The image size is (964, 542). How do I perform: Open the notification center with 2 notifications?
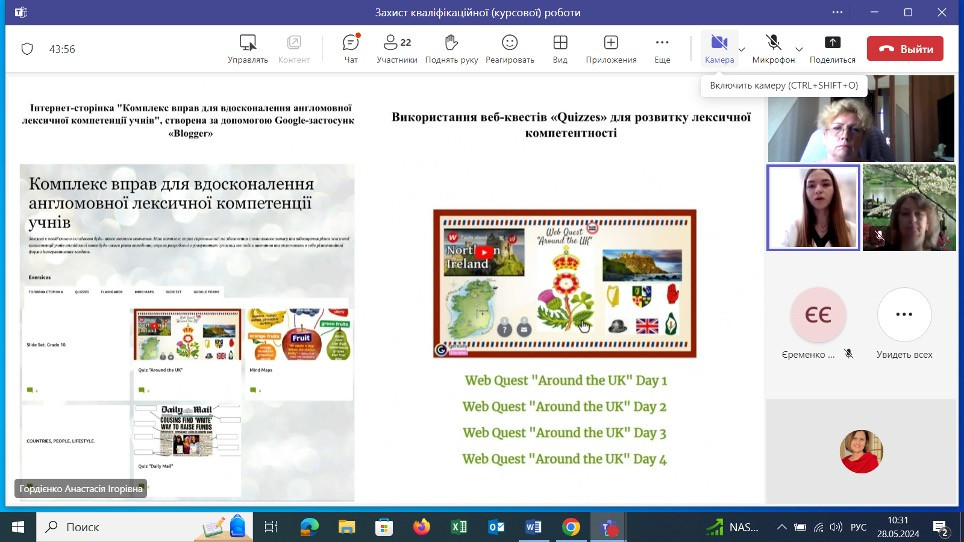click(941, 527)
